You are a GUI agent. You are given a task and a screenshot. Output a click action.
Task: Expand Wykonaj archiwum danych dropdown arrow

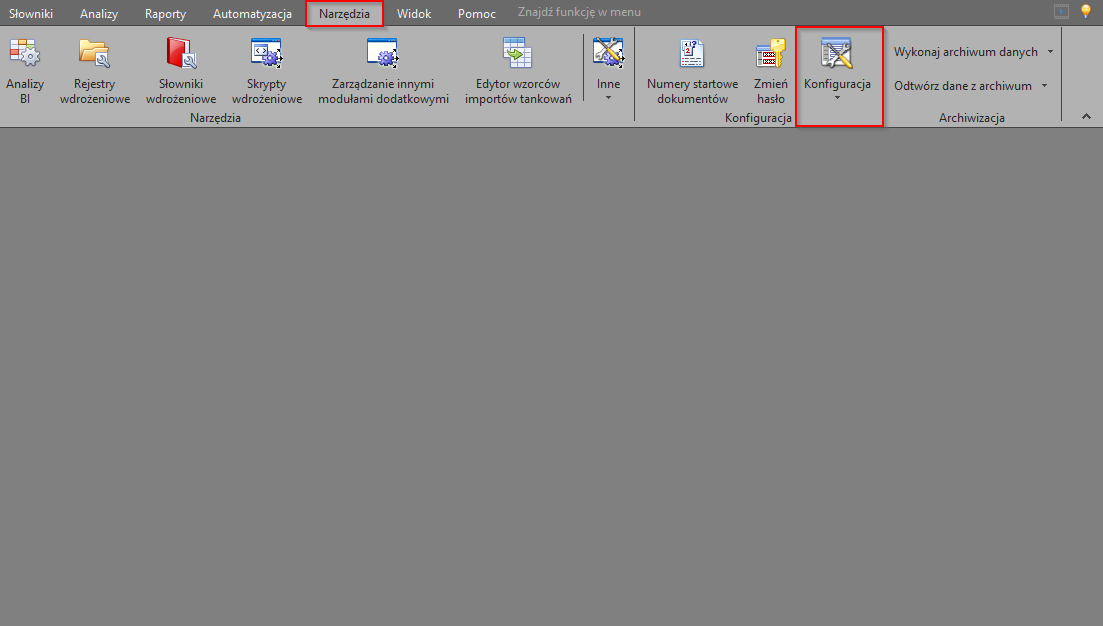pyautogui.click(x=1050, y=51)
